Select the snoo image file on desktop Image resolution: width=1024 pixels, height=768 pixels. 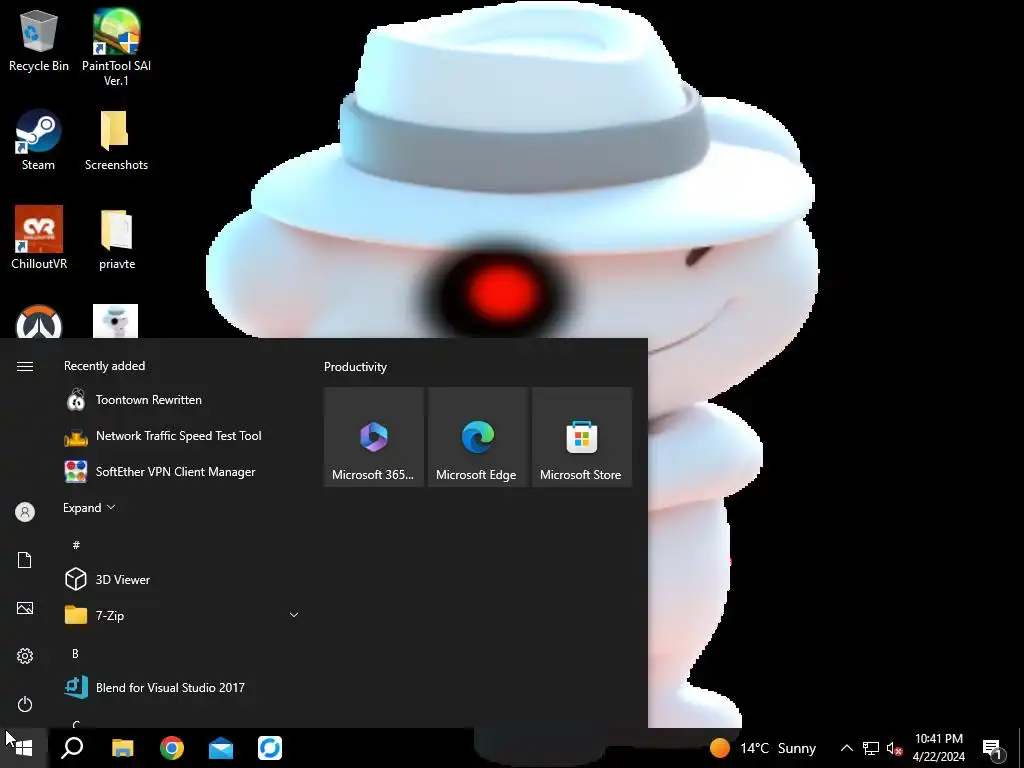[x=116, y=321]
